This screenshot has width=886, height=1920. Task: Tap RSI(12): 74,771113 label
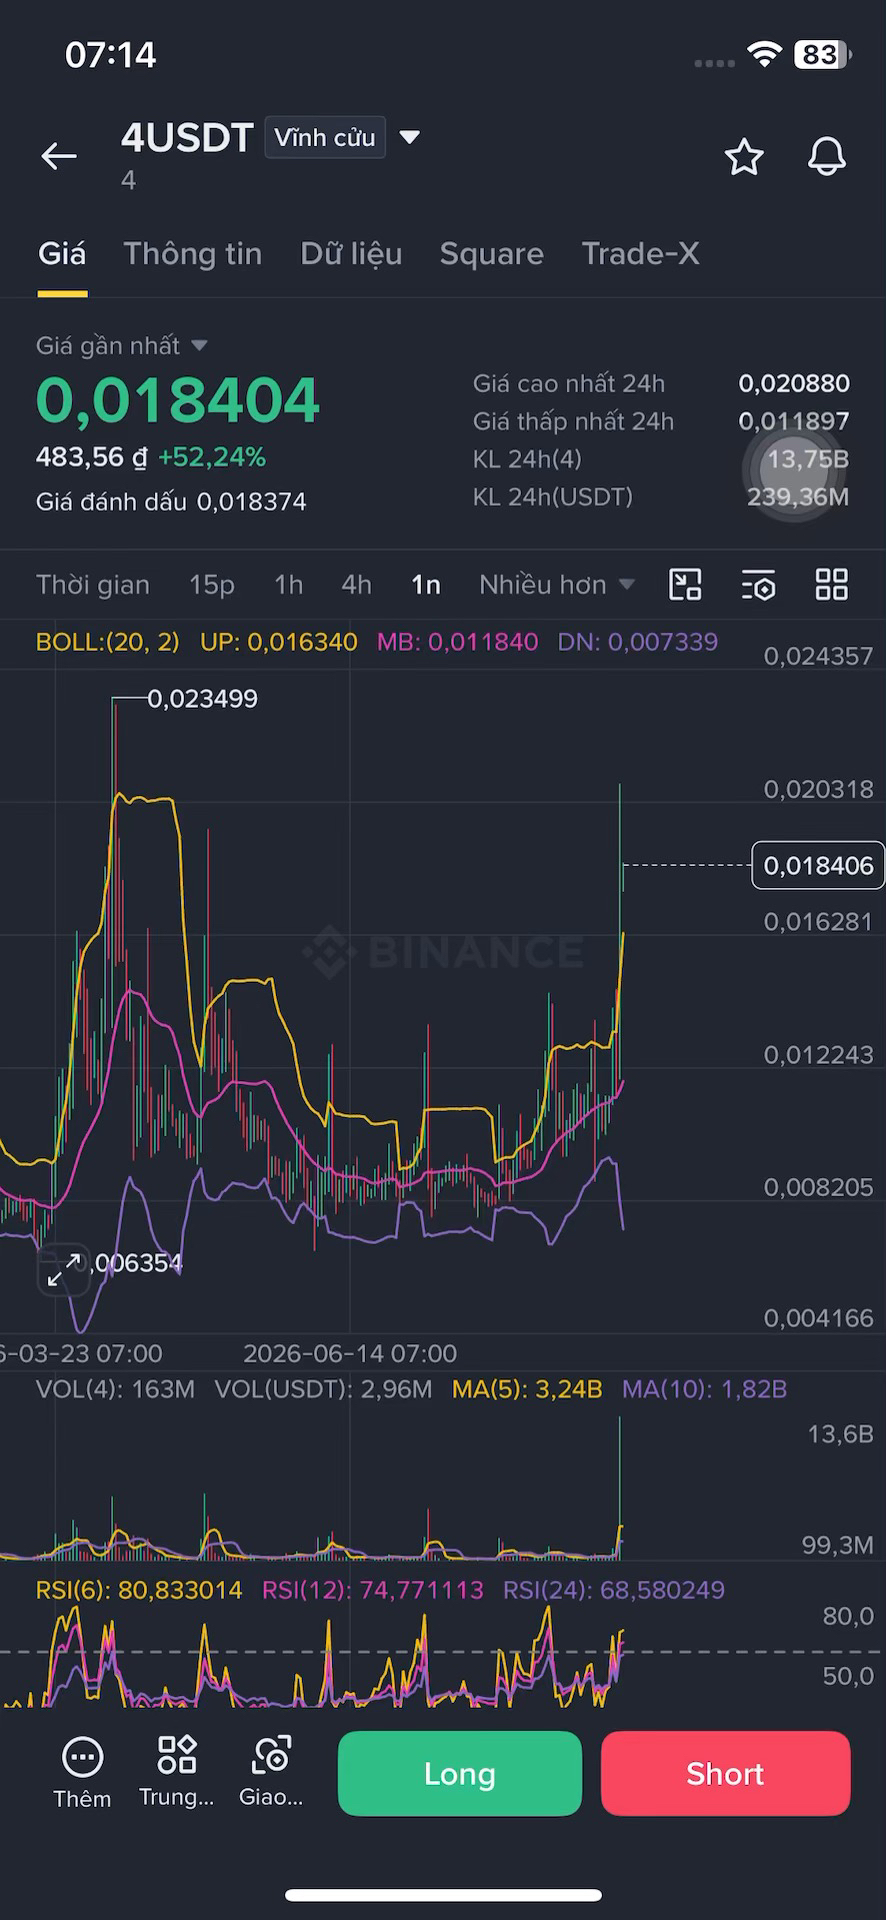coord(373,1590)
